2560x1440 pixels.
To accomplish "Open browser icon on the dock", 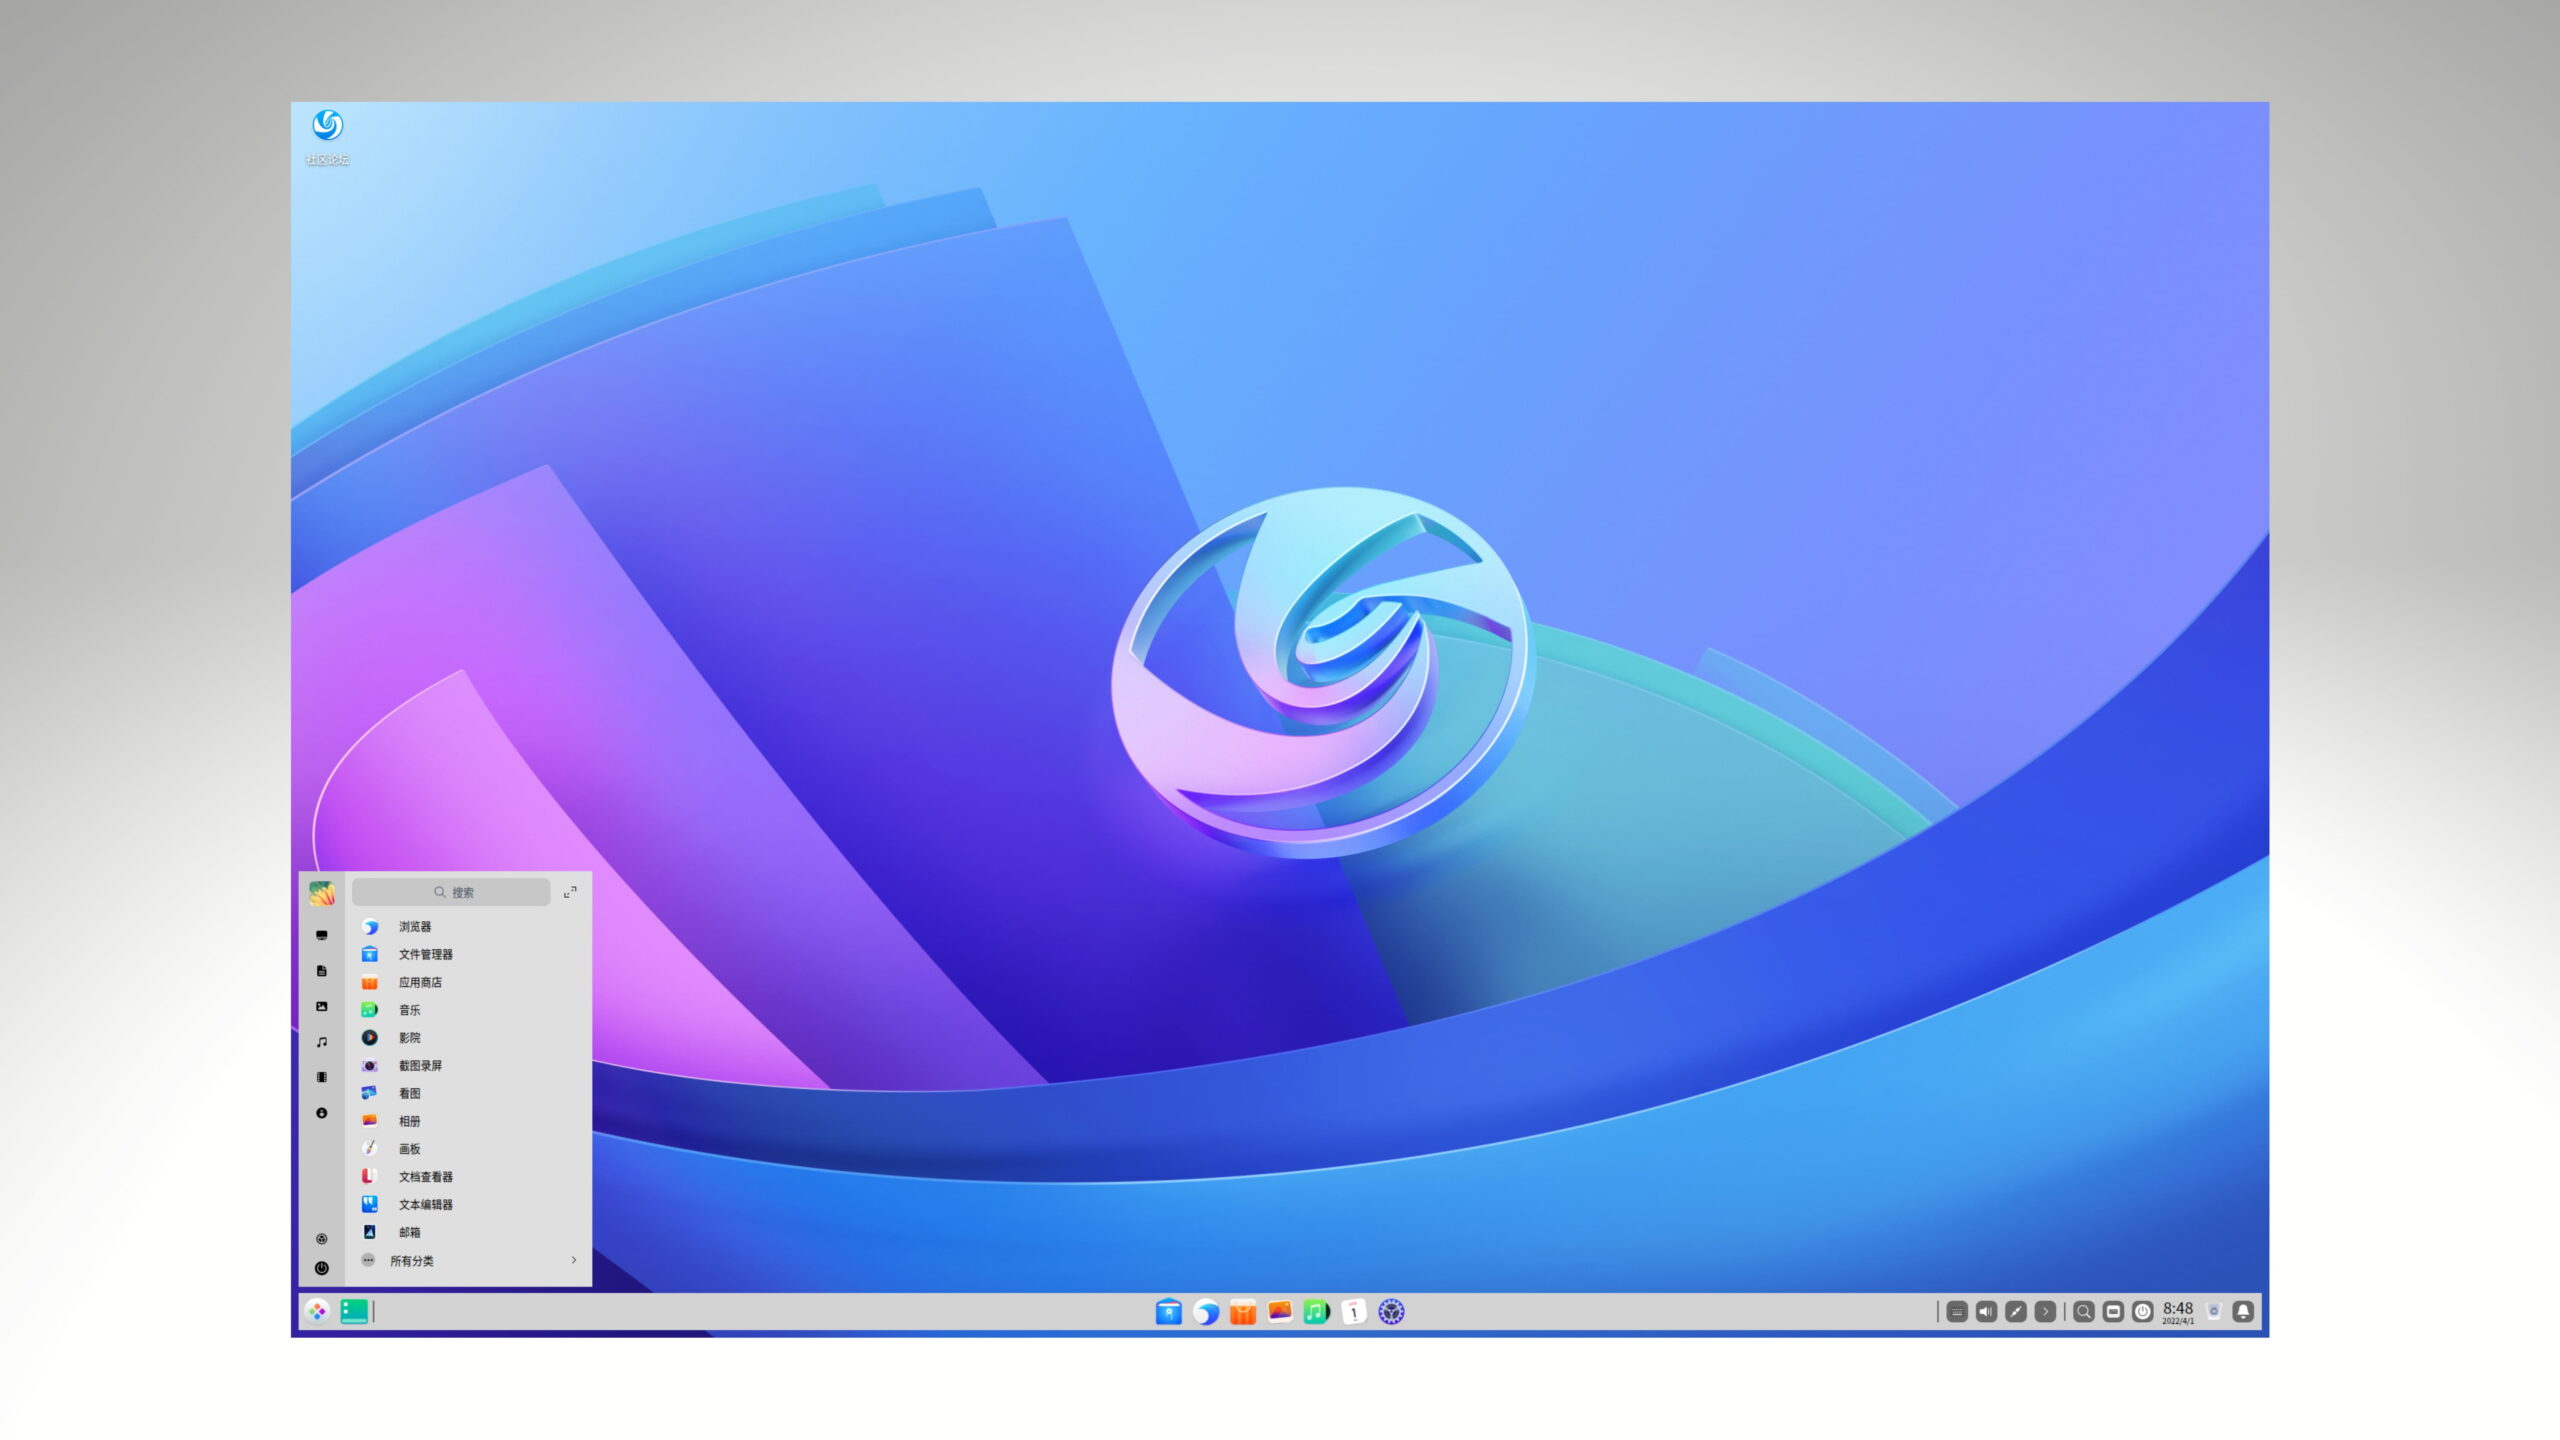I will coord(1206,1311).
